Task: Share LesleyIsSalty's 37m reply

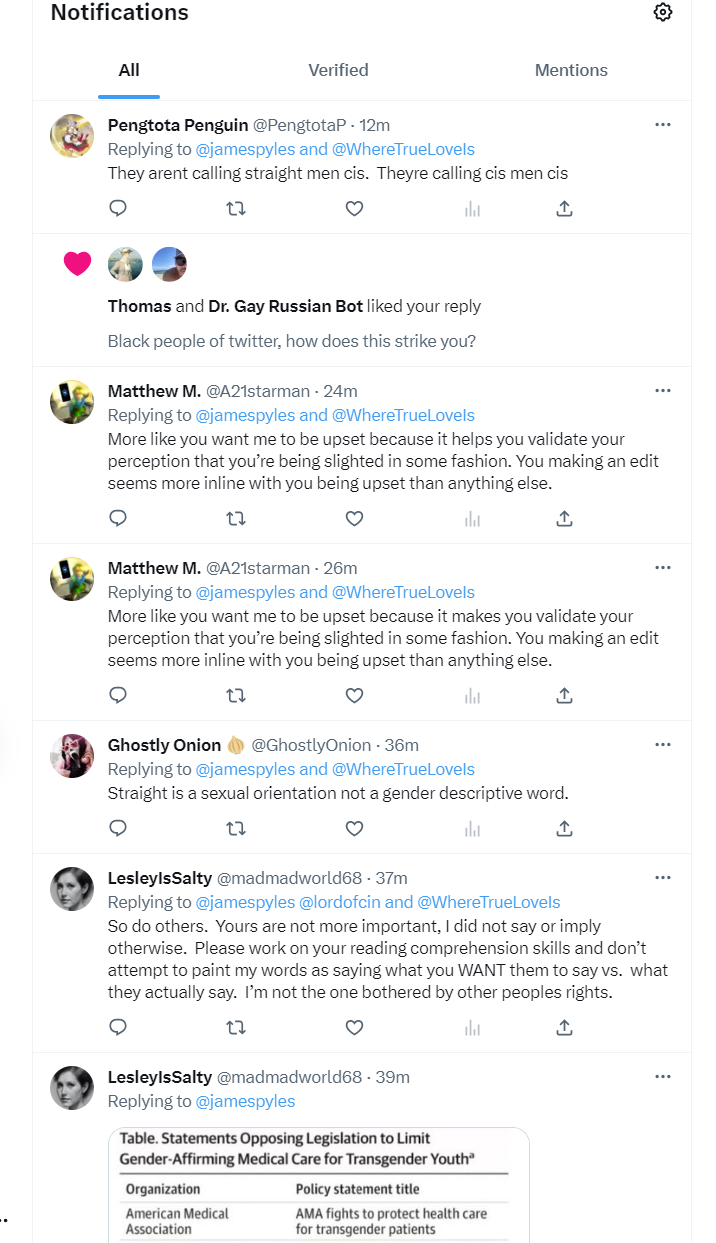Action: pyautogui.click(x=564, y=1027)
